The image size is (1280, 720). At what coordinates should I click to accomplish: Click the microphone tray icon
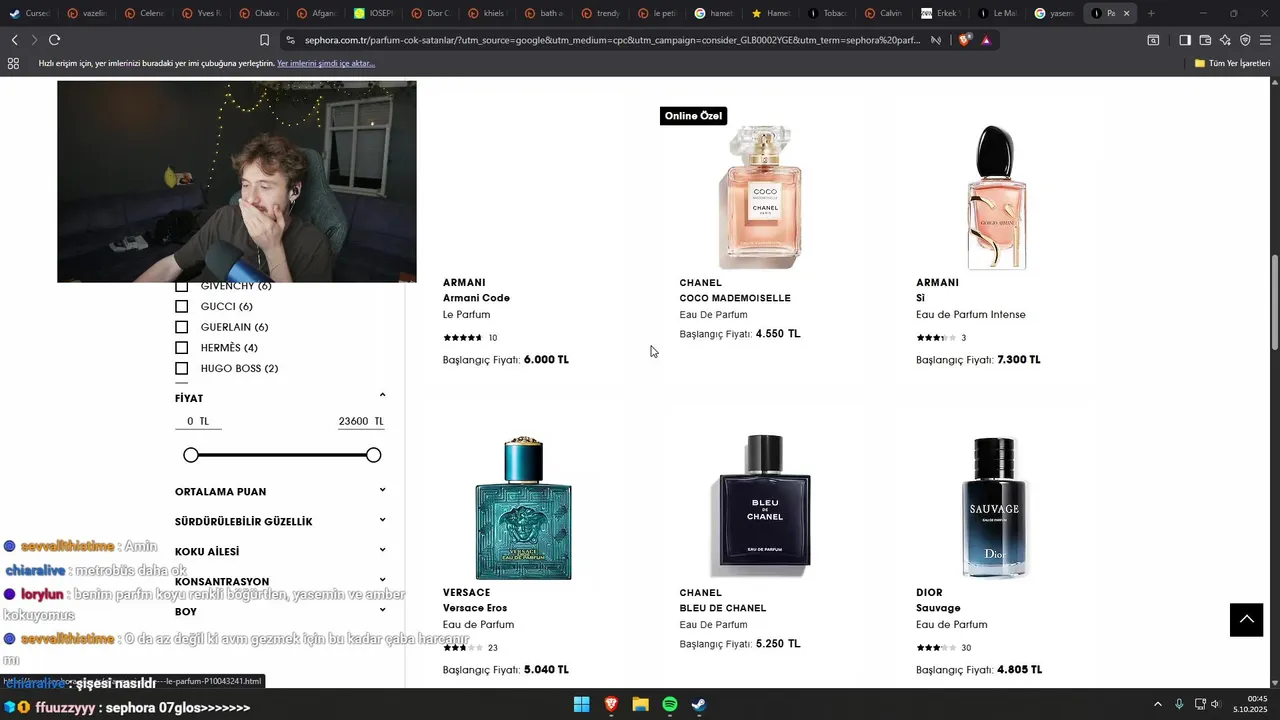pyautogui.click(x=1179, y=705)
